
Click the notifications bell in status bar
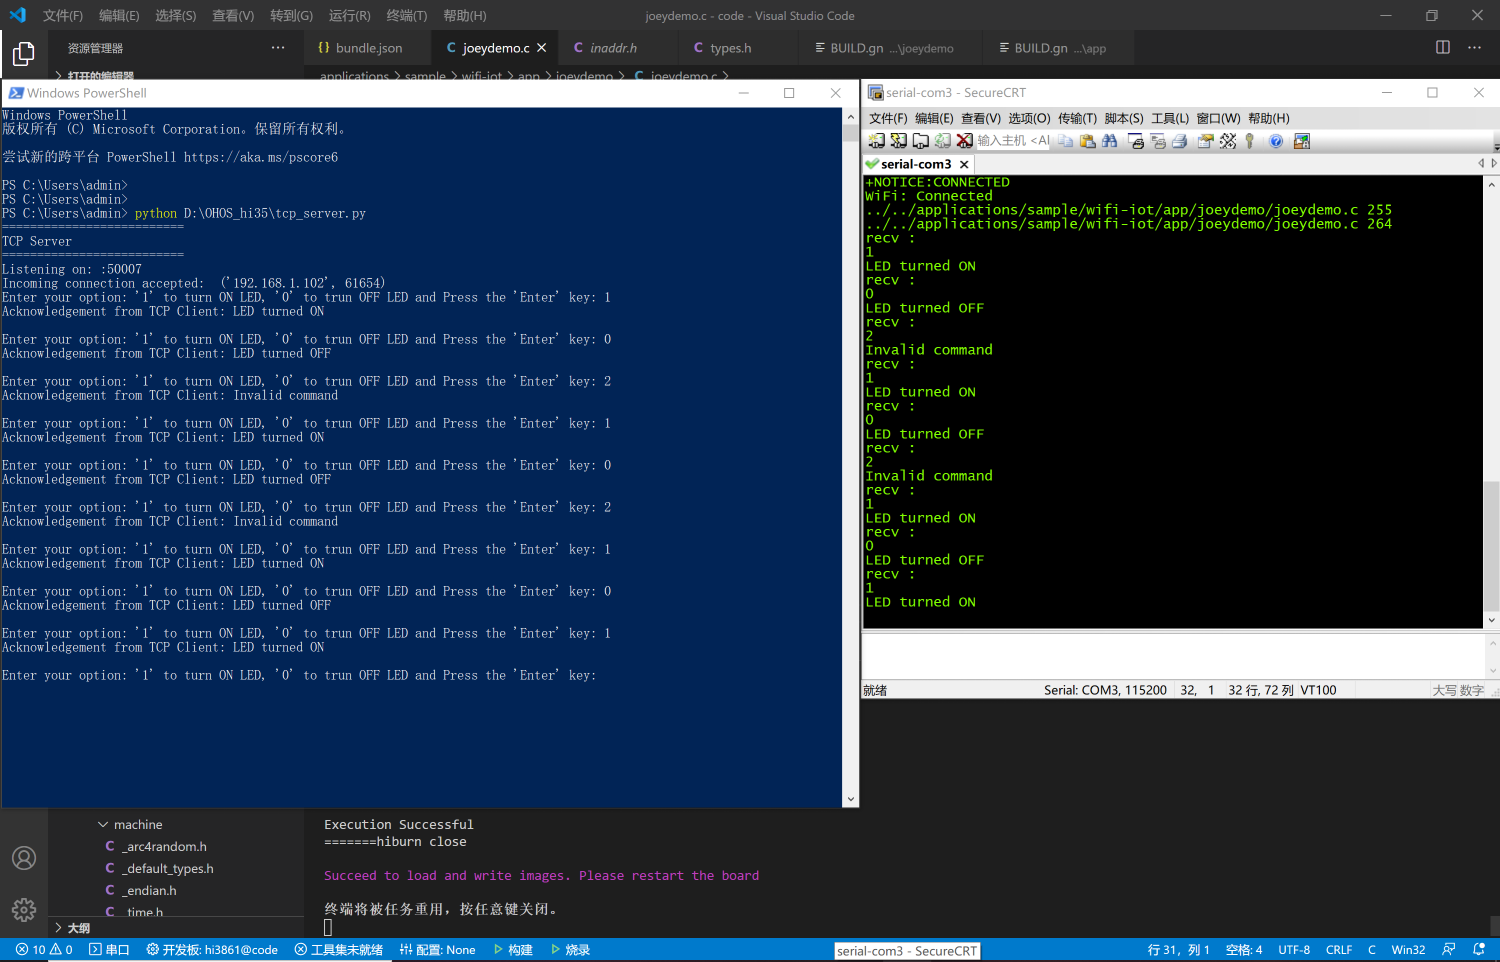(1479, 949)
